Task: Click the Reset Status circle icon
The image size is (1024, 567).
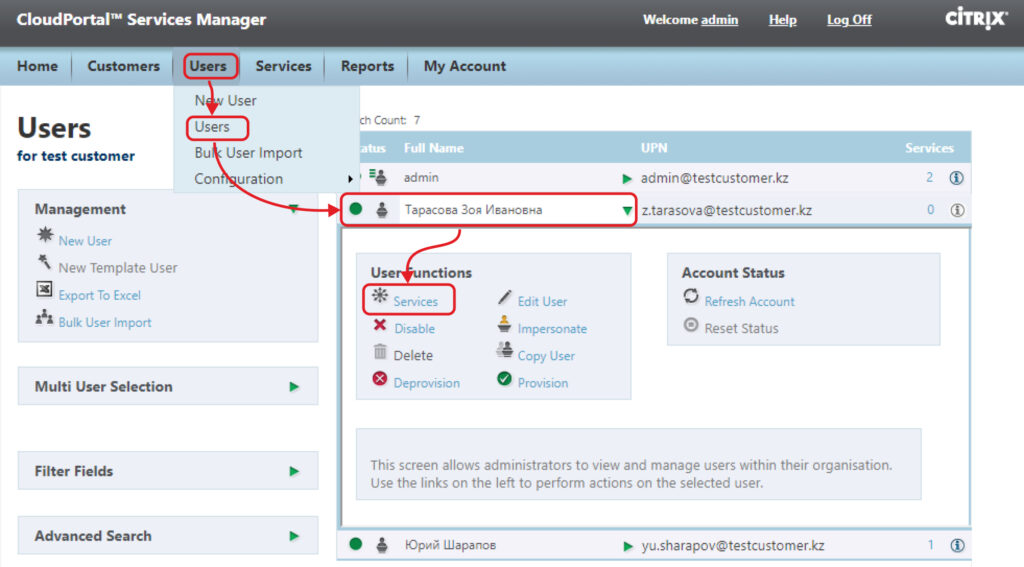Action: [x=691, y=325]
